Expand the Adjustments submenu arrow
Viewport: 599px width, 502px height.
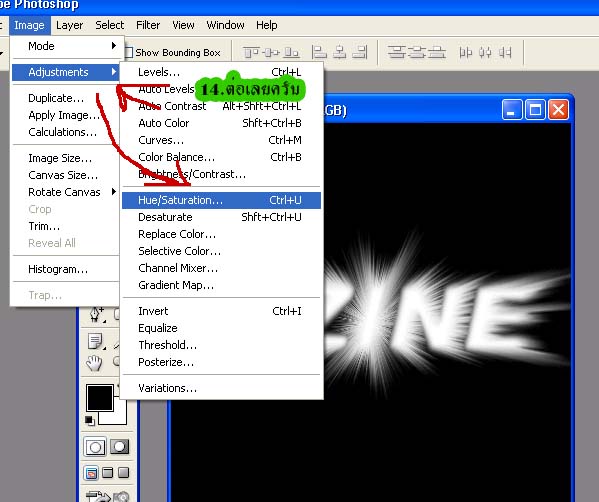pos(113,72)
